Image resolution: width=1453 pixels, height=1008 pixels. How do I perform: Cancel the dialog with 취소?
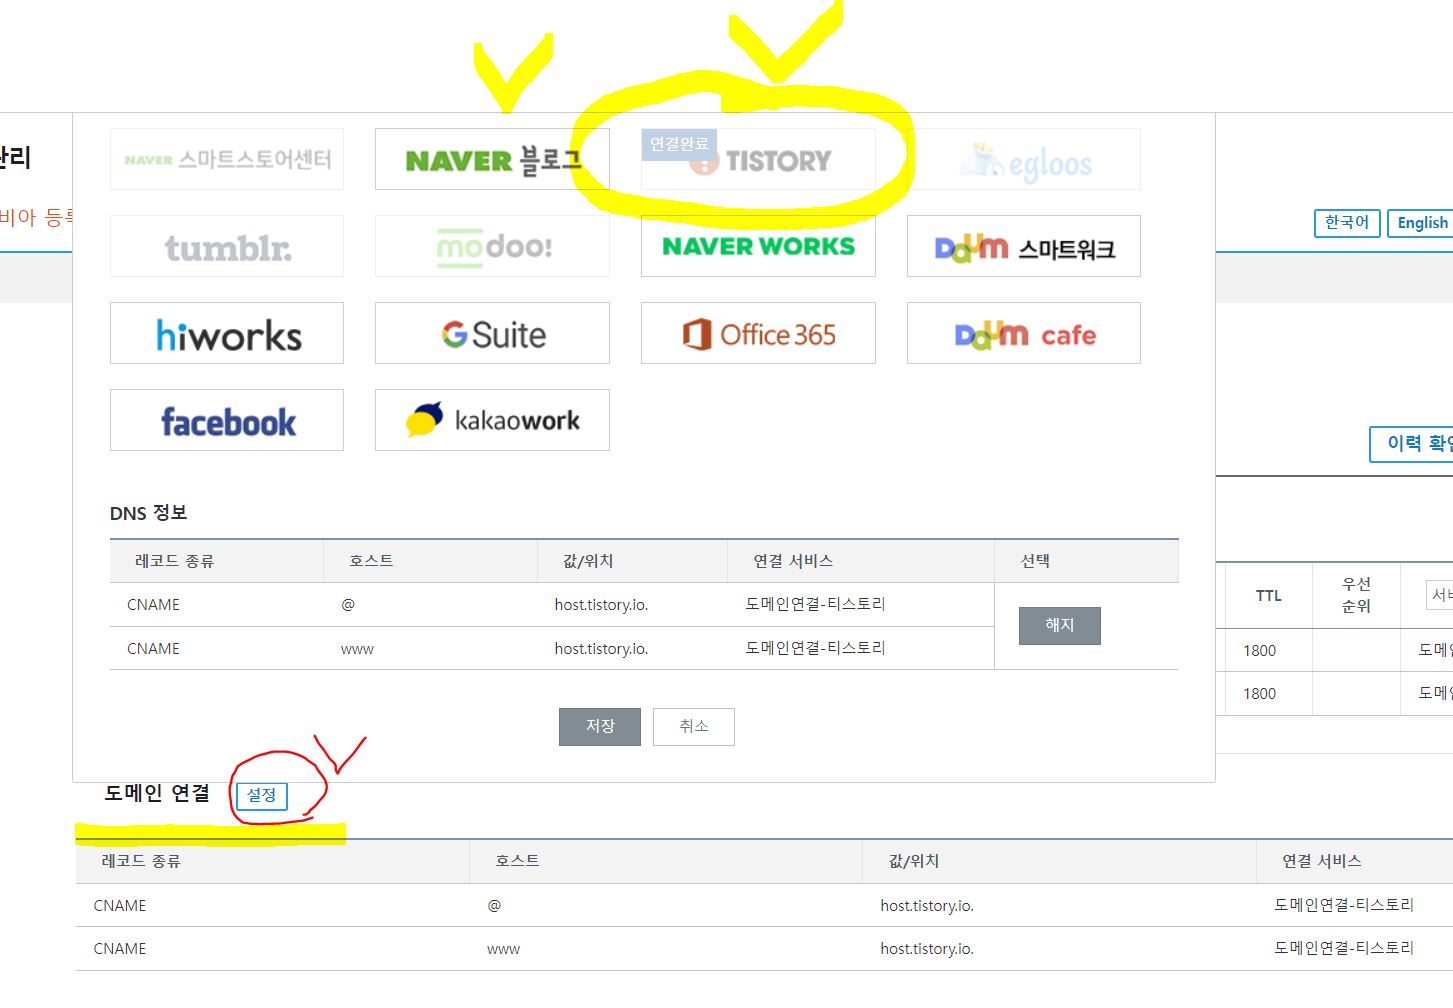[x=694, y=726]
